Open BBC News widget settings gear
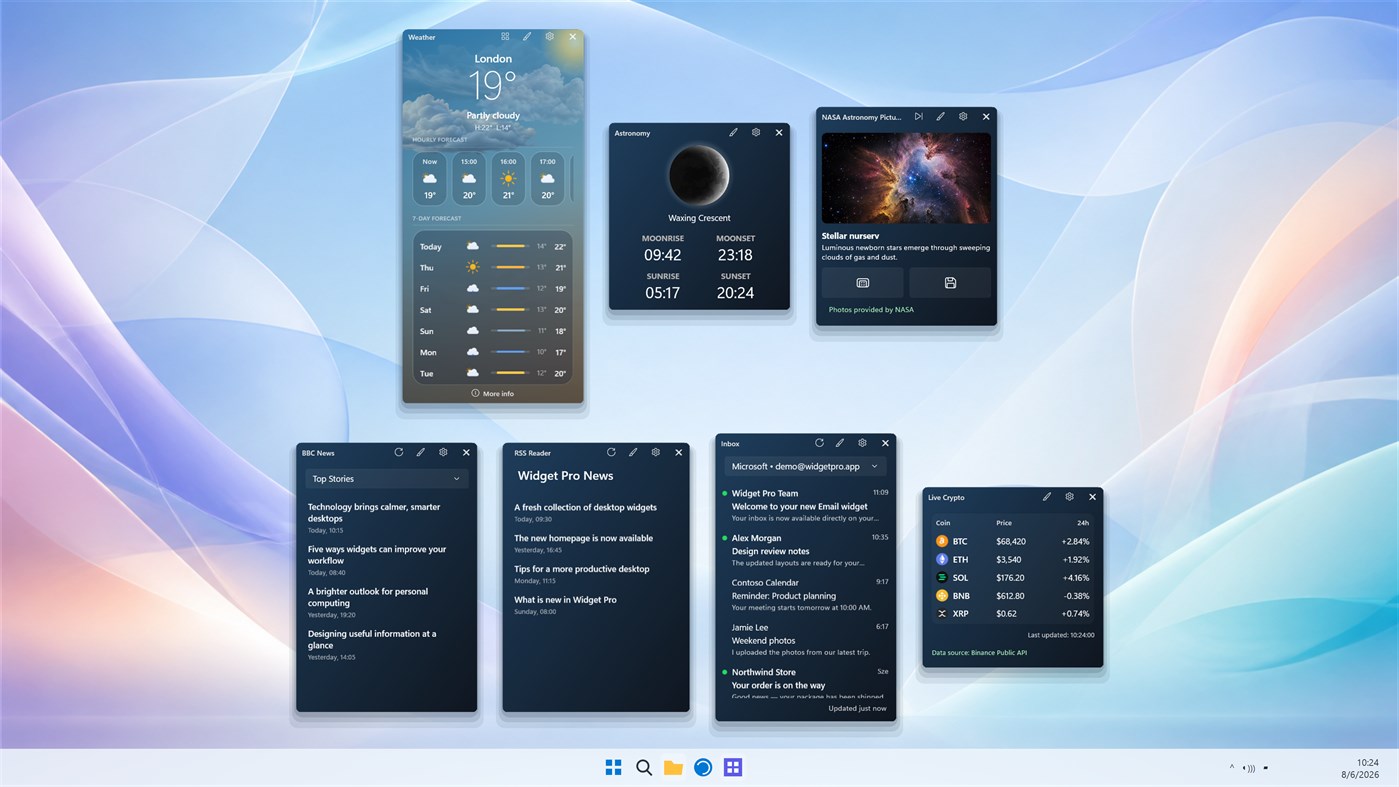Viewport: 1399px width, 787px height. coord(443,453)
